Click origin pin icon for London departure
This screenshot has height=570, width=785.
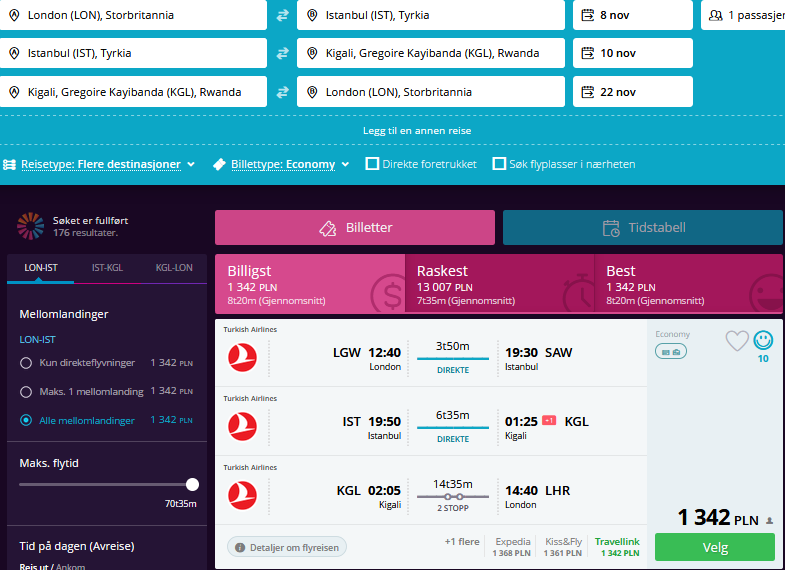[15, 15]
